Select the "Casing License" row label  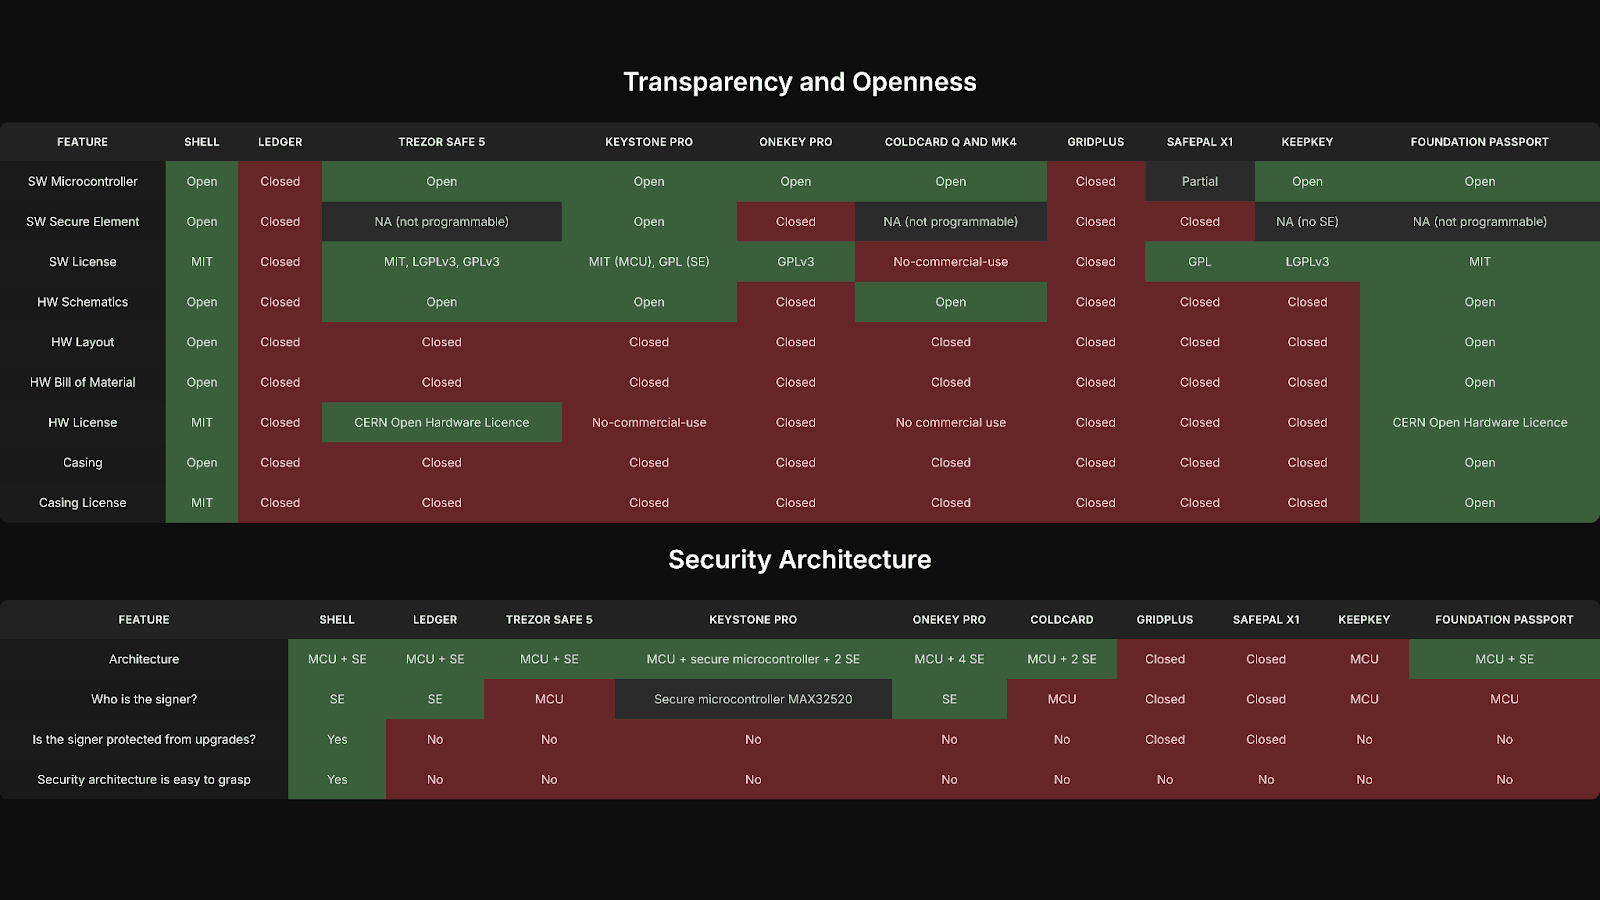83,503
